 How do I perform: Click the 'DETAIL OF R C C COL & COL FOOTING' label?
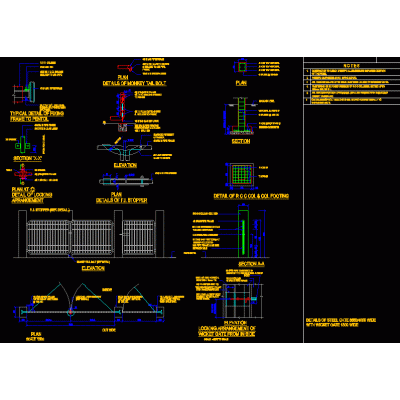251,196
